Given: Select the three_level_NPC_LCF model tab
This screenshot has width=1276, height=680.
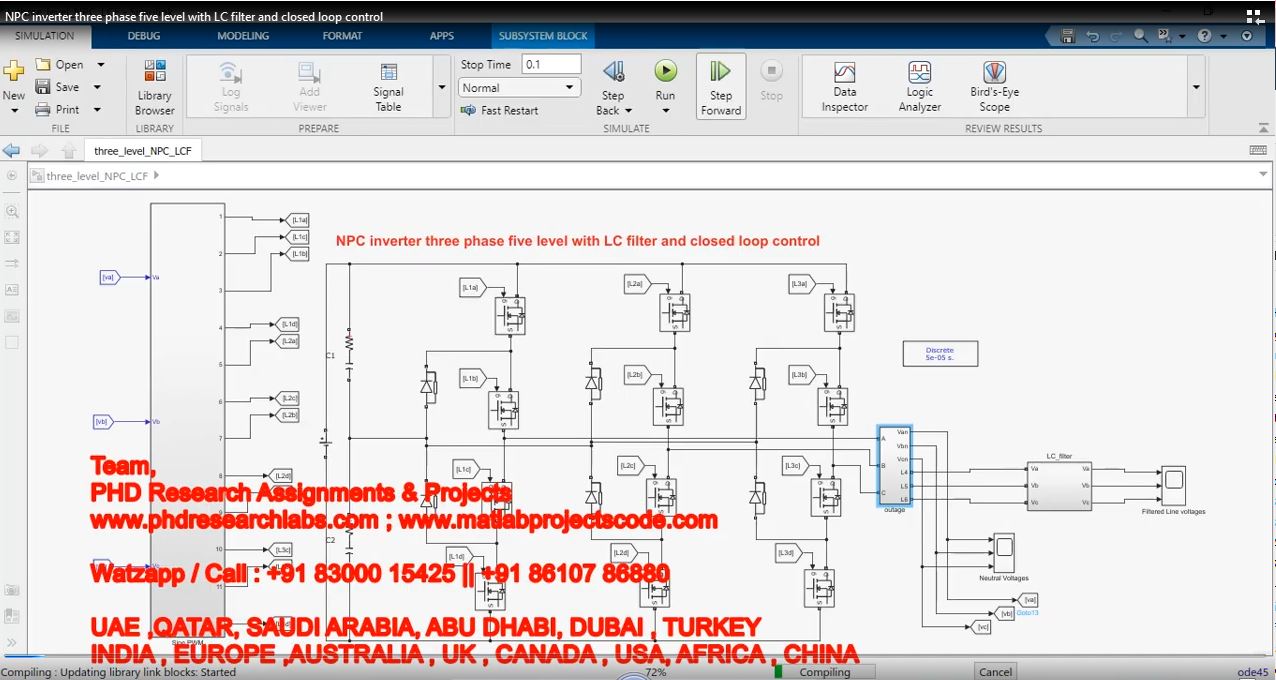Looking at the screenshot, I should coord(142,151).
